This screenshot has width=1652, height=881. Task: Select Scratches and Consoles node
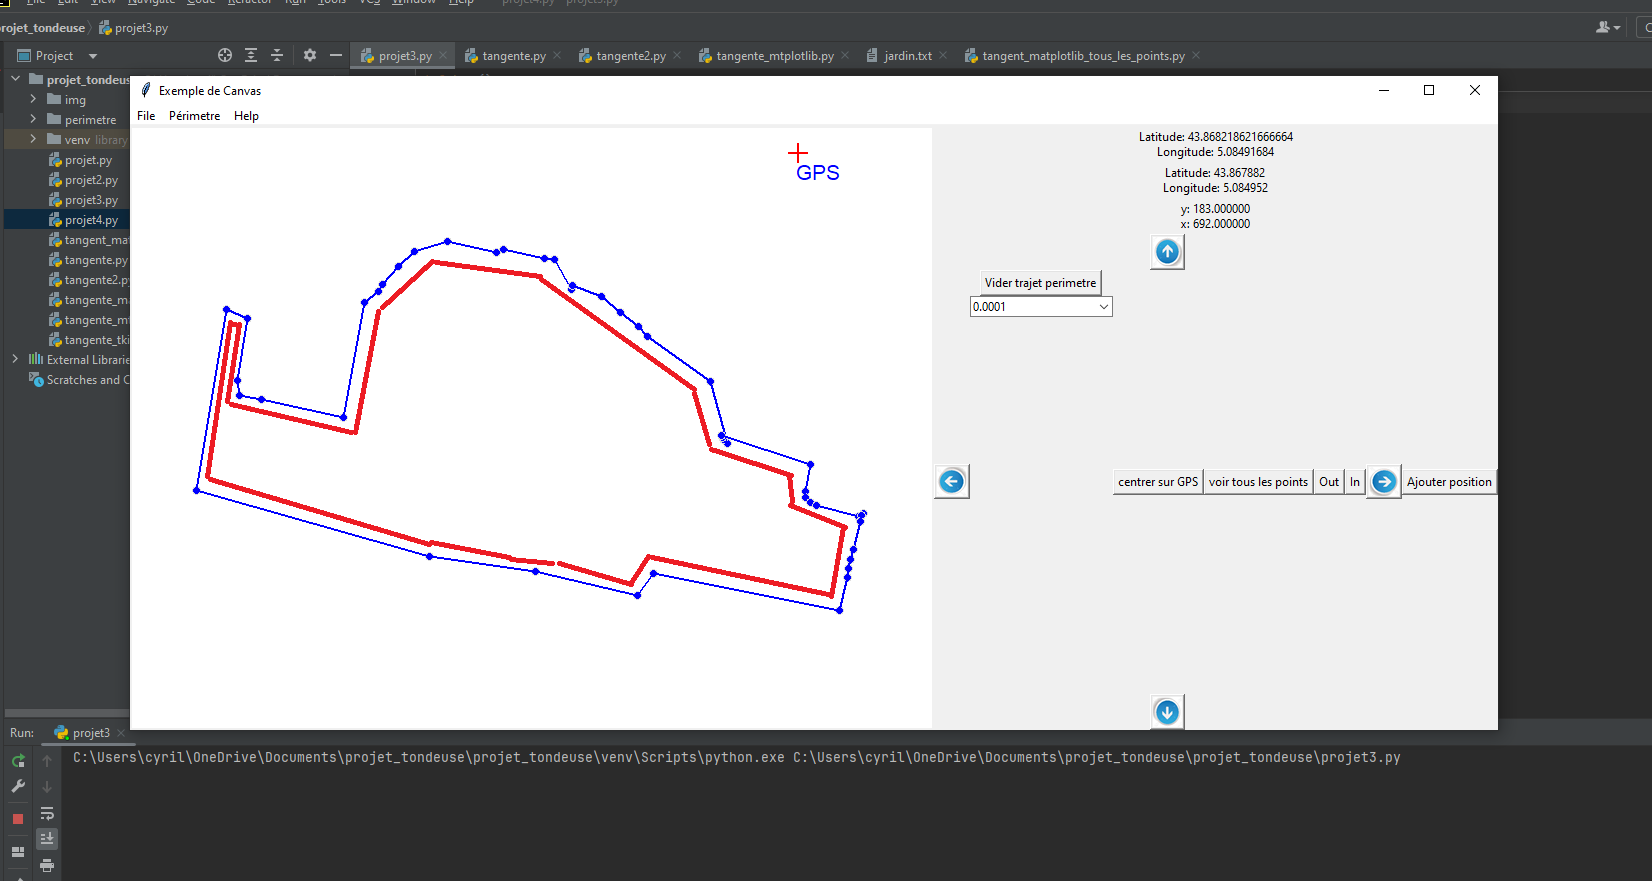80,380
